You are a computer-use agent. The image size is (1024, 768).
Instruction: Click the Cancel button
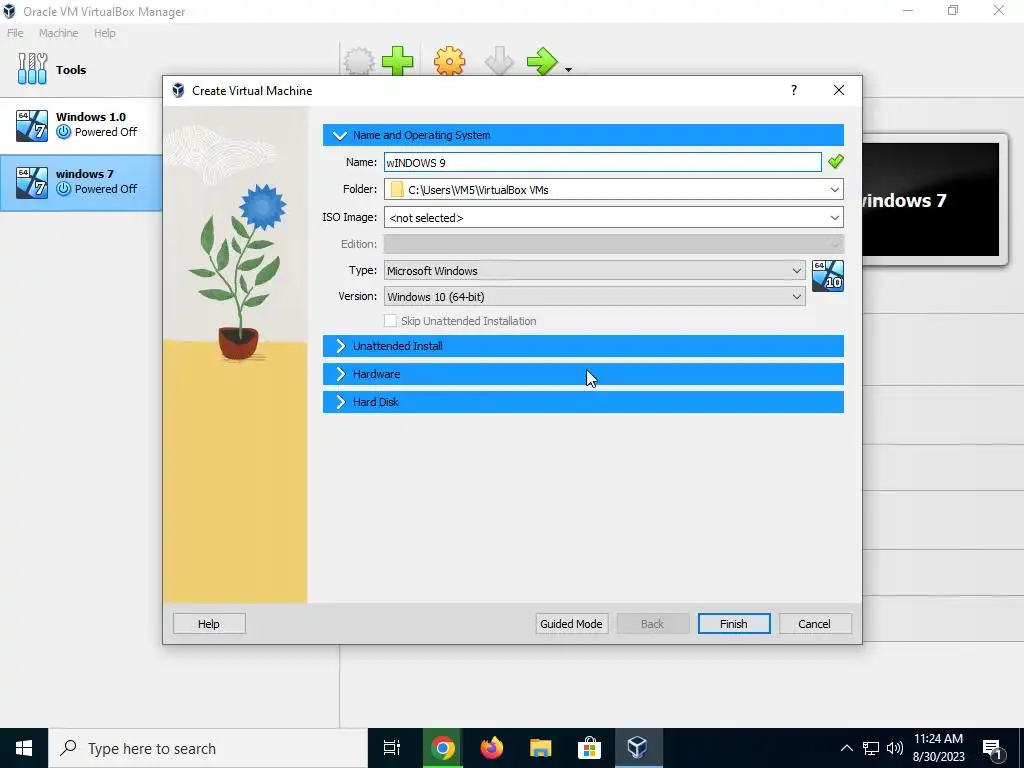tap(814, 624)
